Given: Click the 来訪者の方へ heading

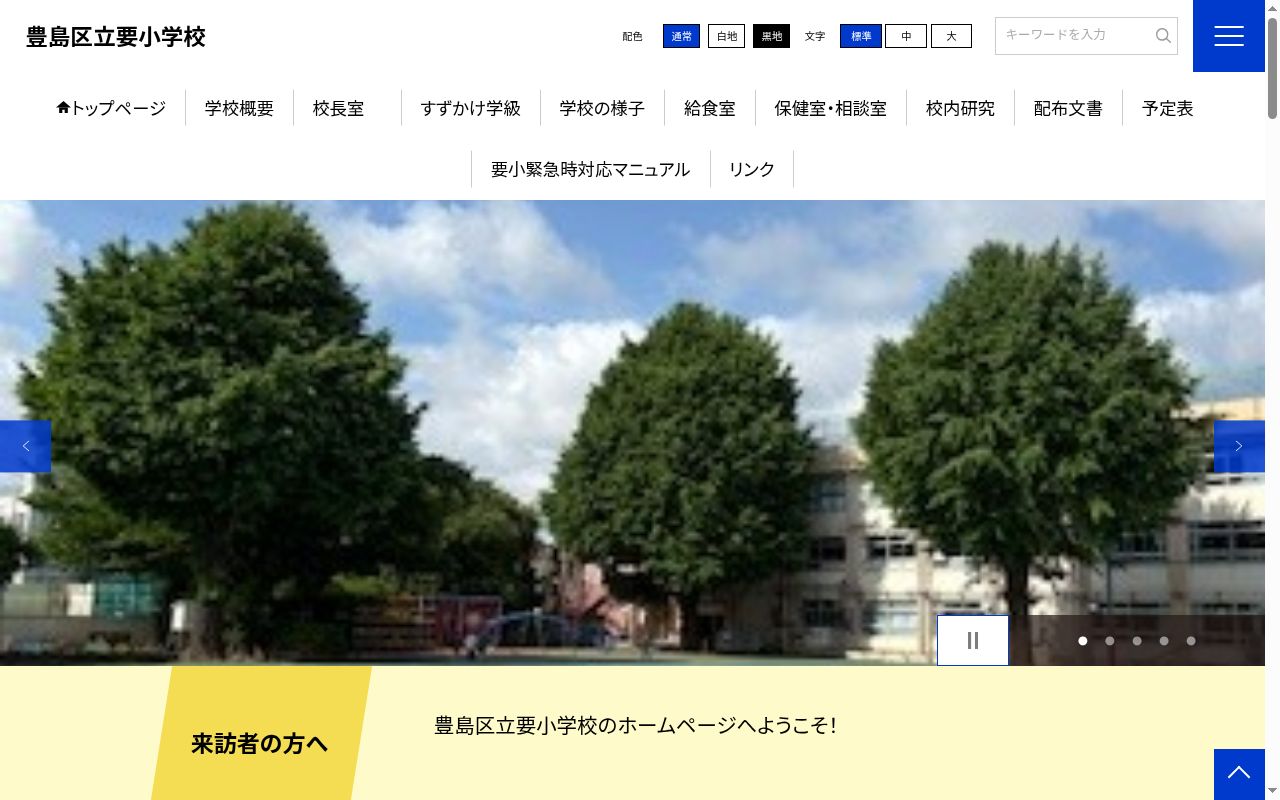Looking at the screenshot, I should (x=259, y=744).
